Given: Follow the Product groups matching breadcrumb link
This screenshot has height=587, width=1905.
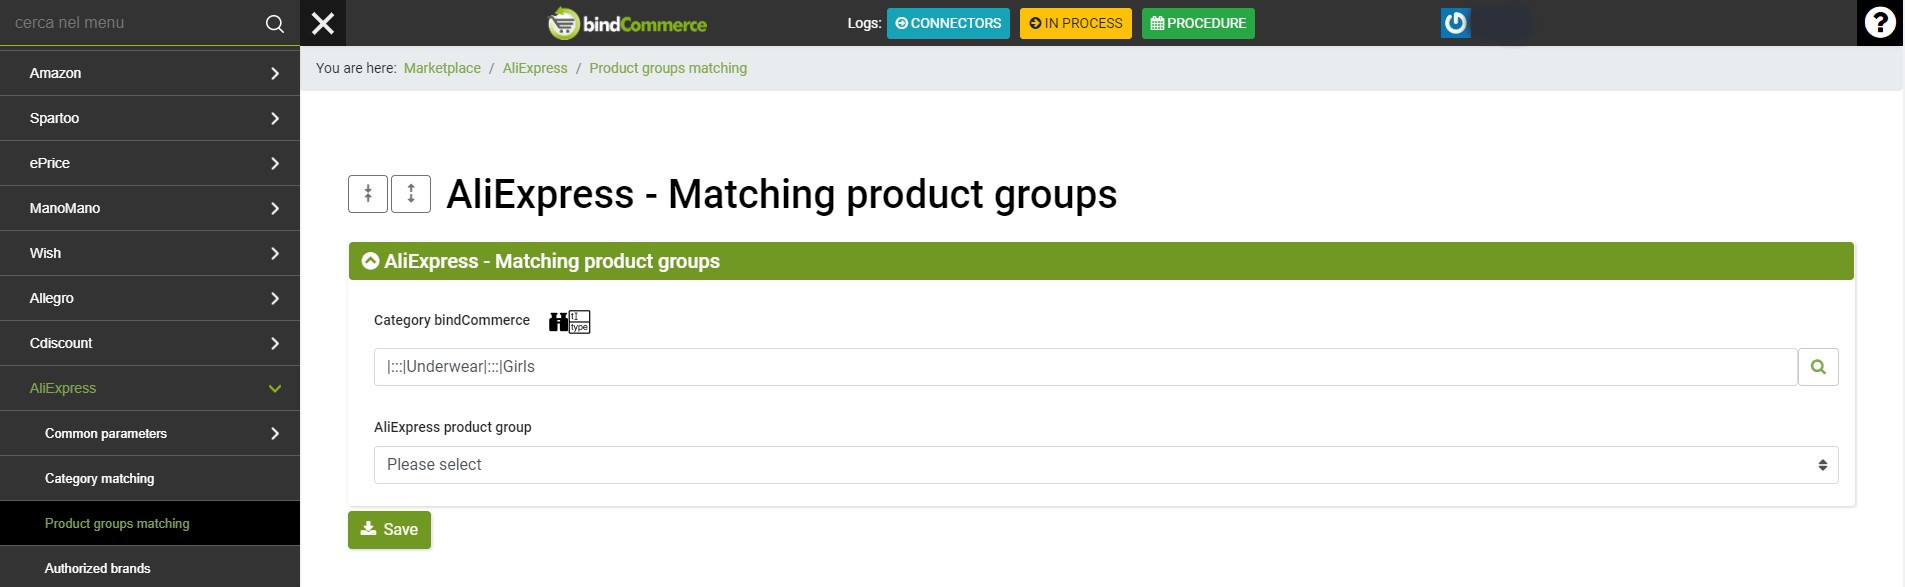Looking at the screenshot, I should [x=668, y=68].
